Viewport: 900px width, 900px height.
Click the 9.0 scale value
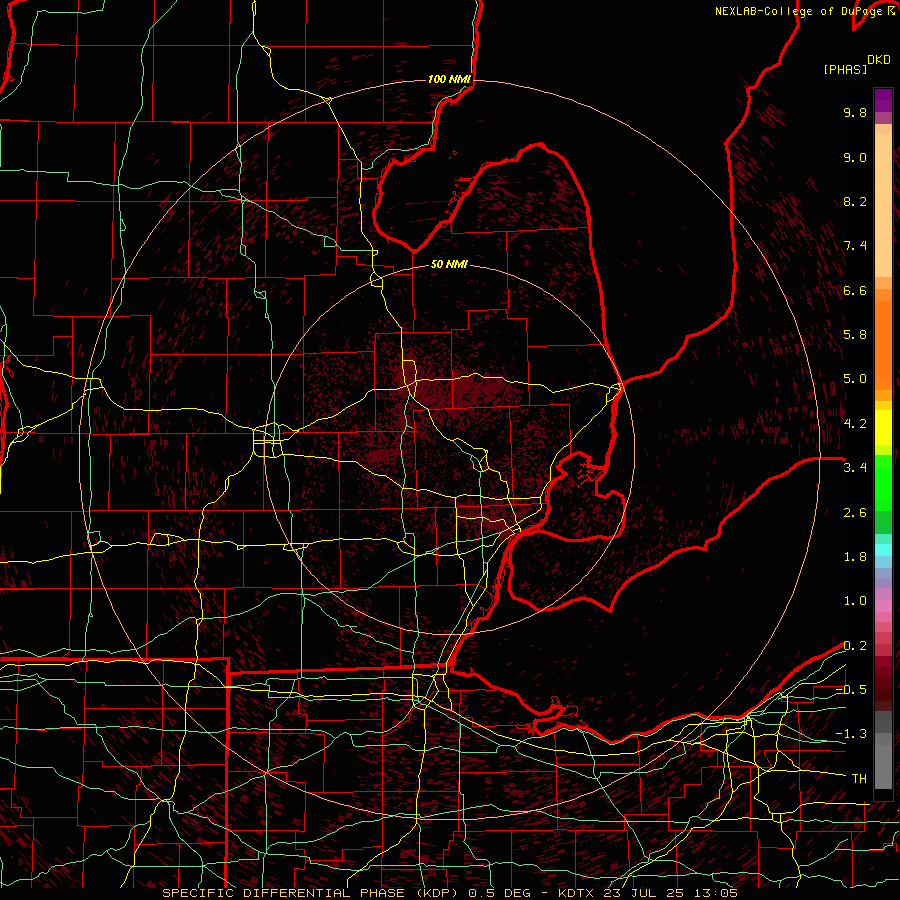[x=855, y=157]
